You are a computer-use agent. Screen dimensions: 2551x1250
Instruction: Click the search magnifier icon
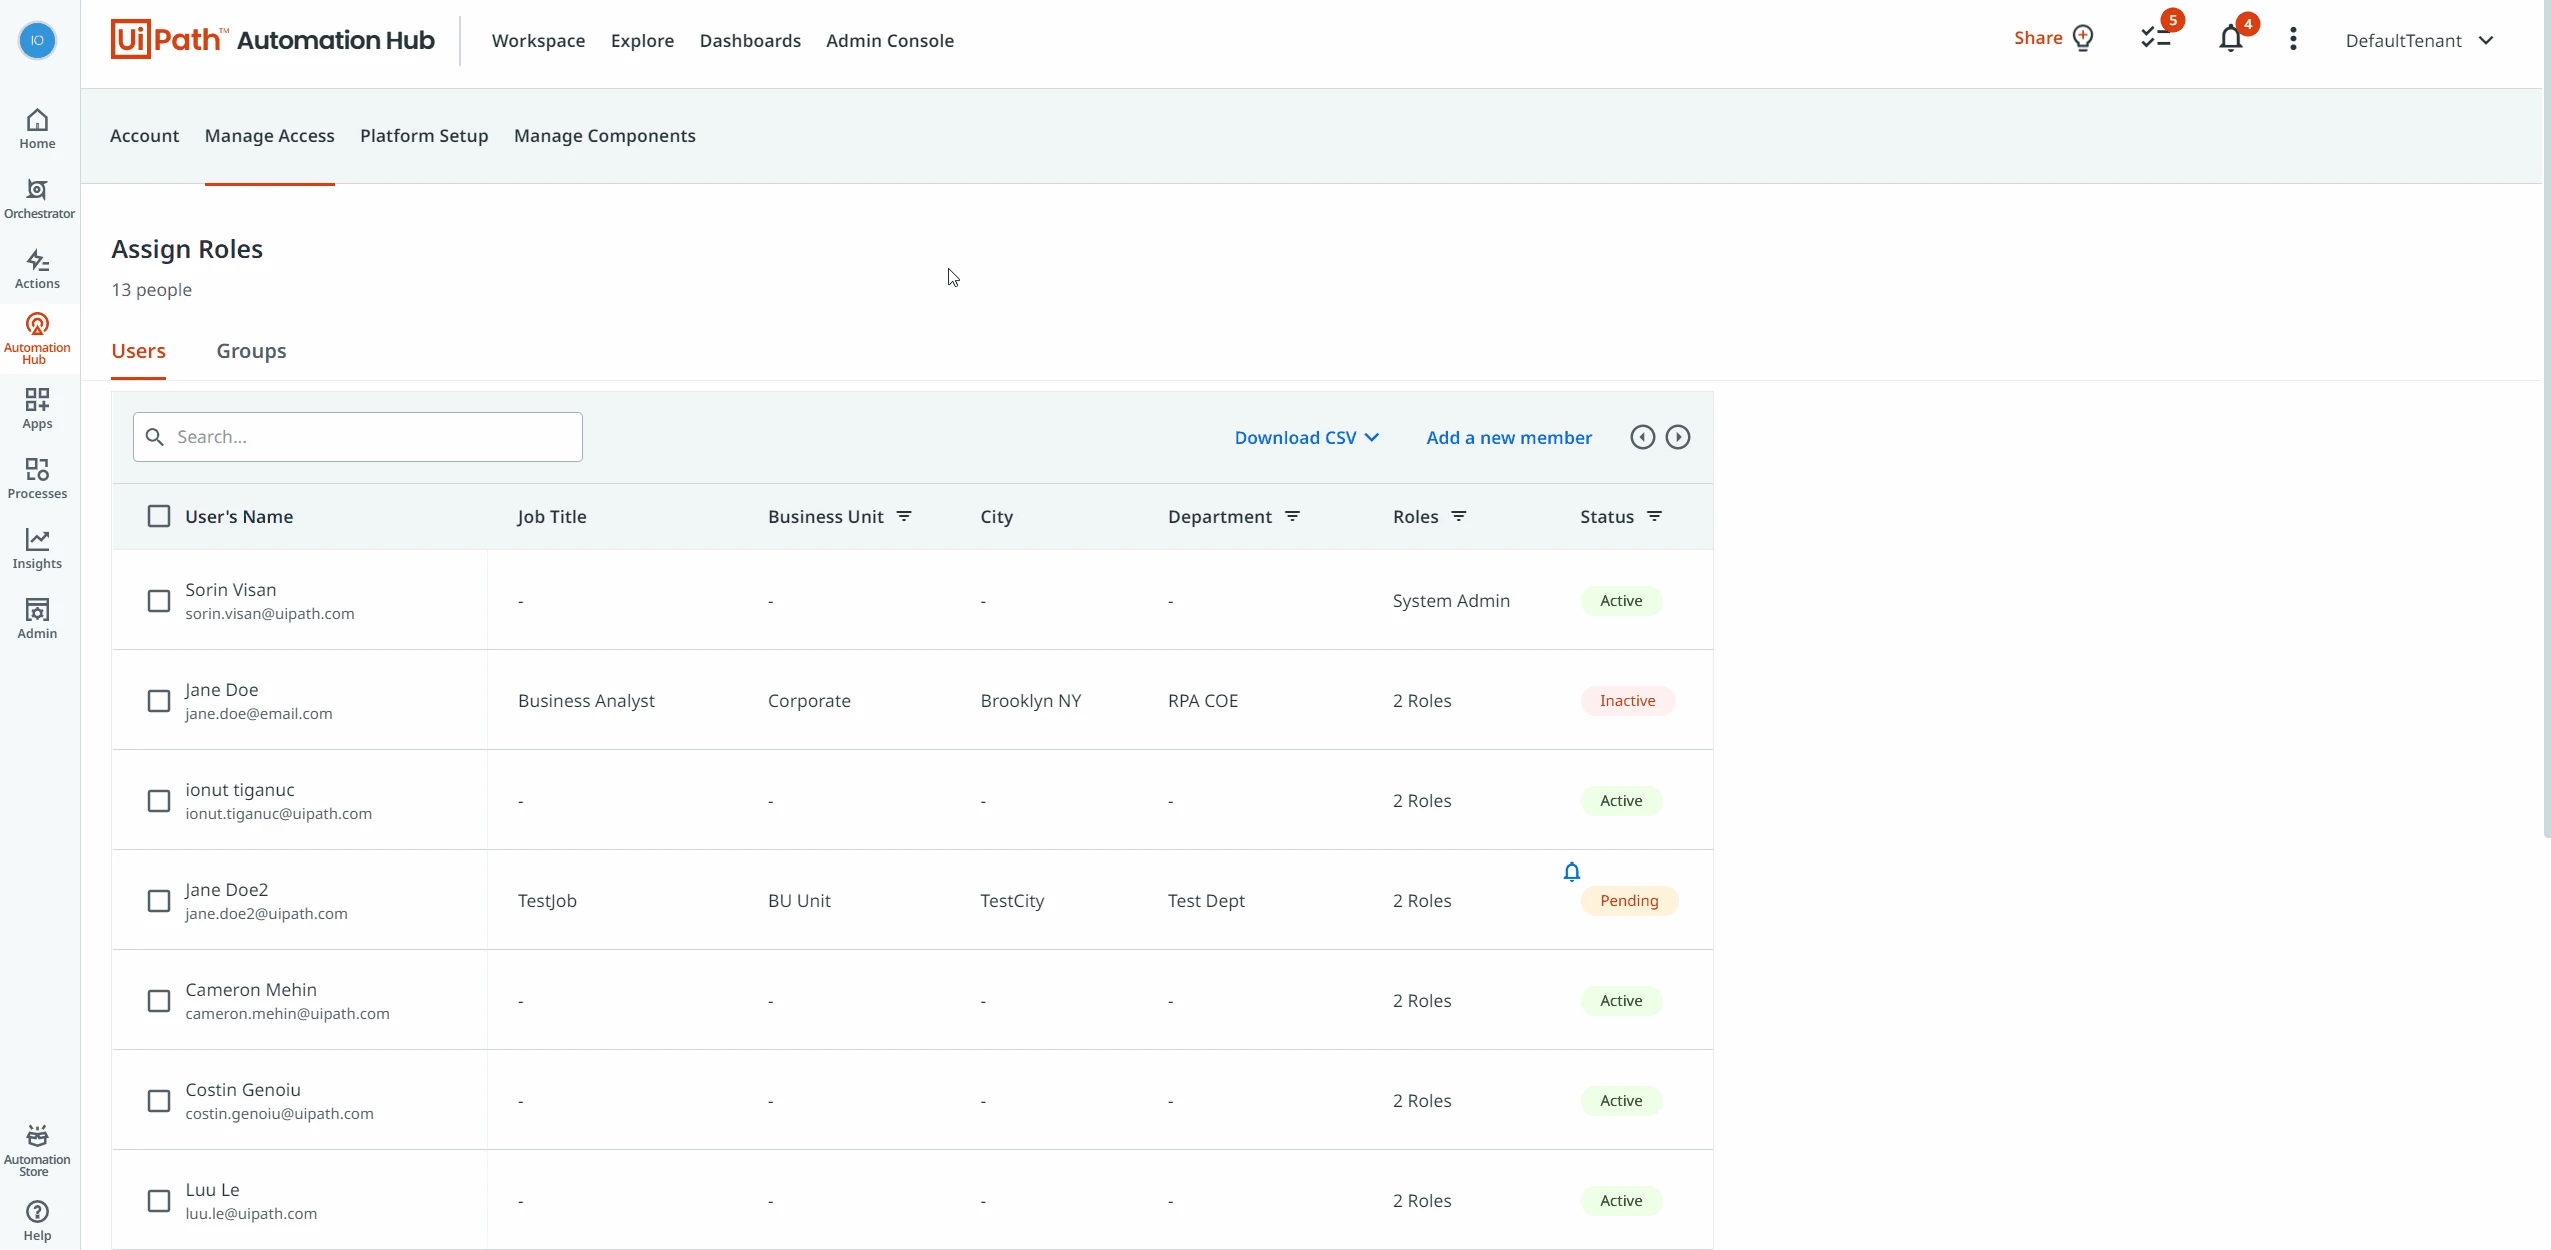click(155, 437)
